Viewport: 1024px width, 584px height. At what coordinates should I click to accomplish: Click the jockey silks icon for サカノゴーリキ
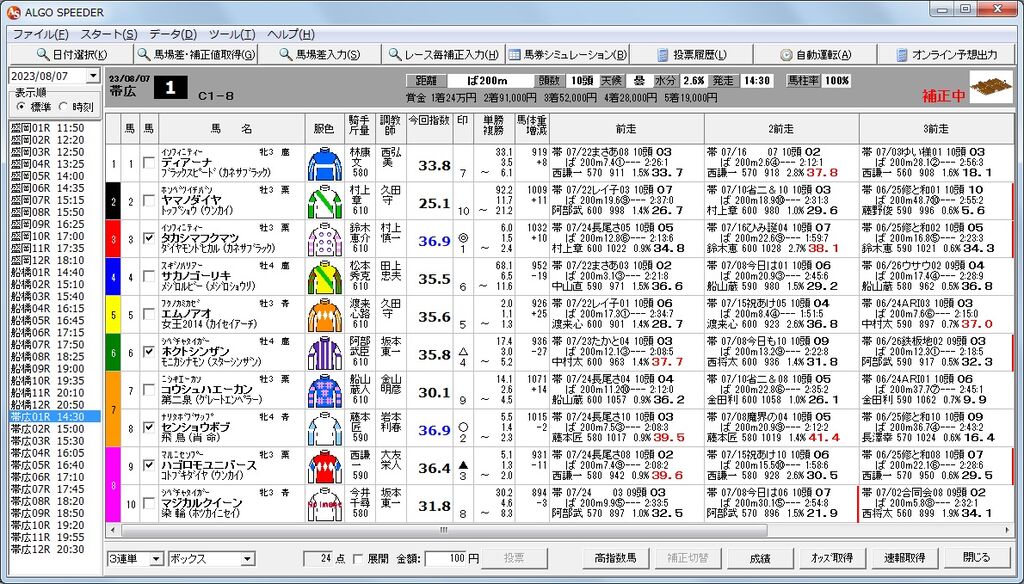click(x=325, y=277)
